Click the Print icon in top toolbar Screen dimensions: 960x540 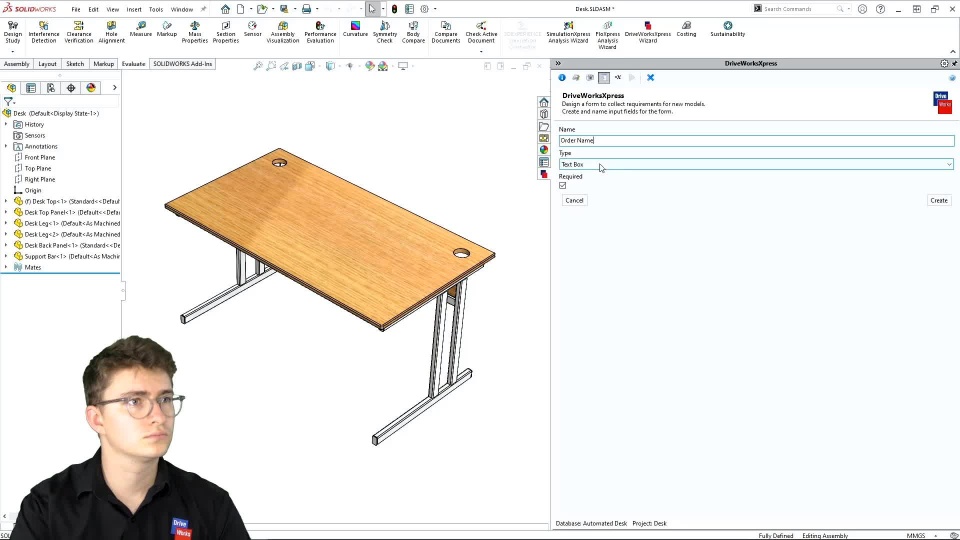(x=306, y=9)
